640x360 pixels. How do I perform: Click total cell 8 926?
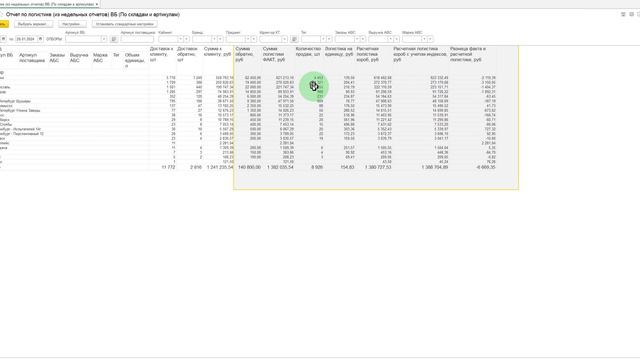pos(317,167)
